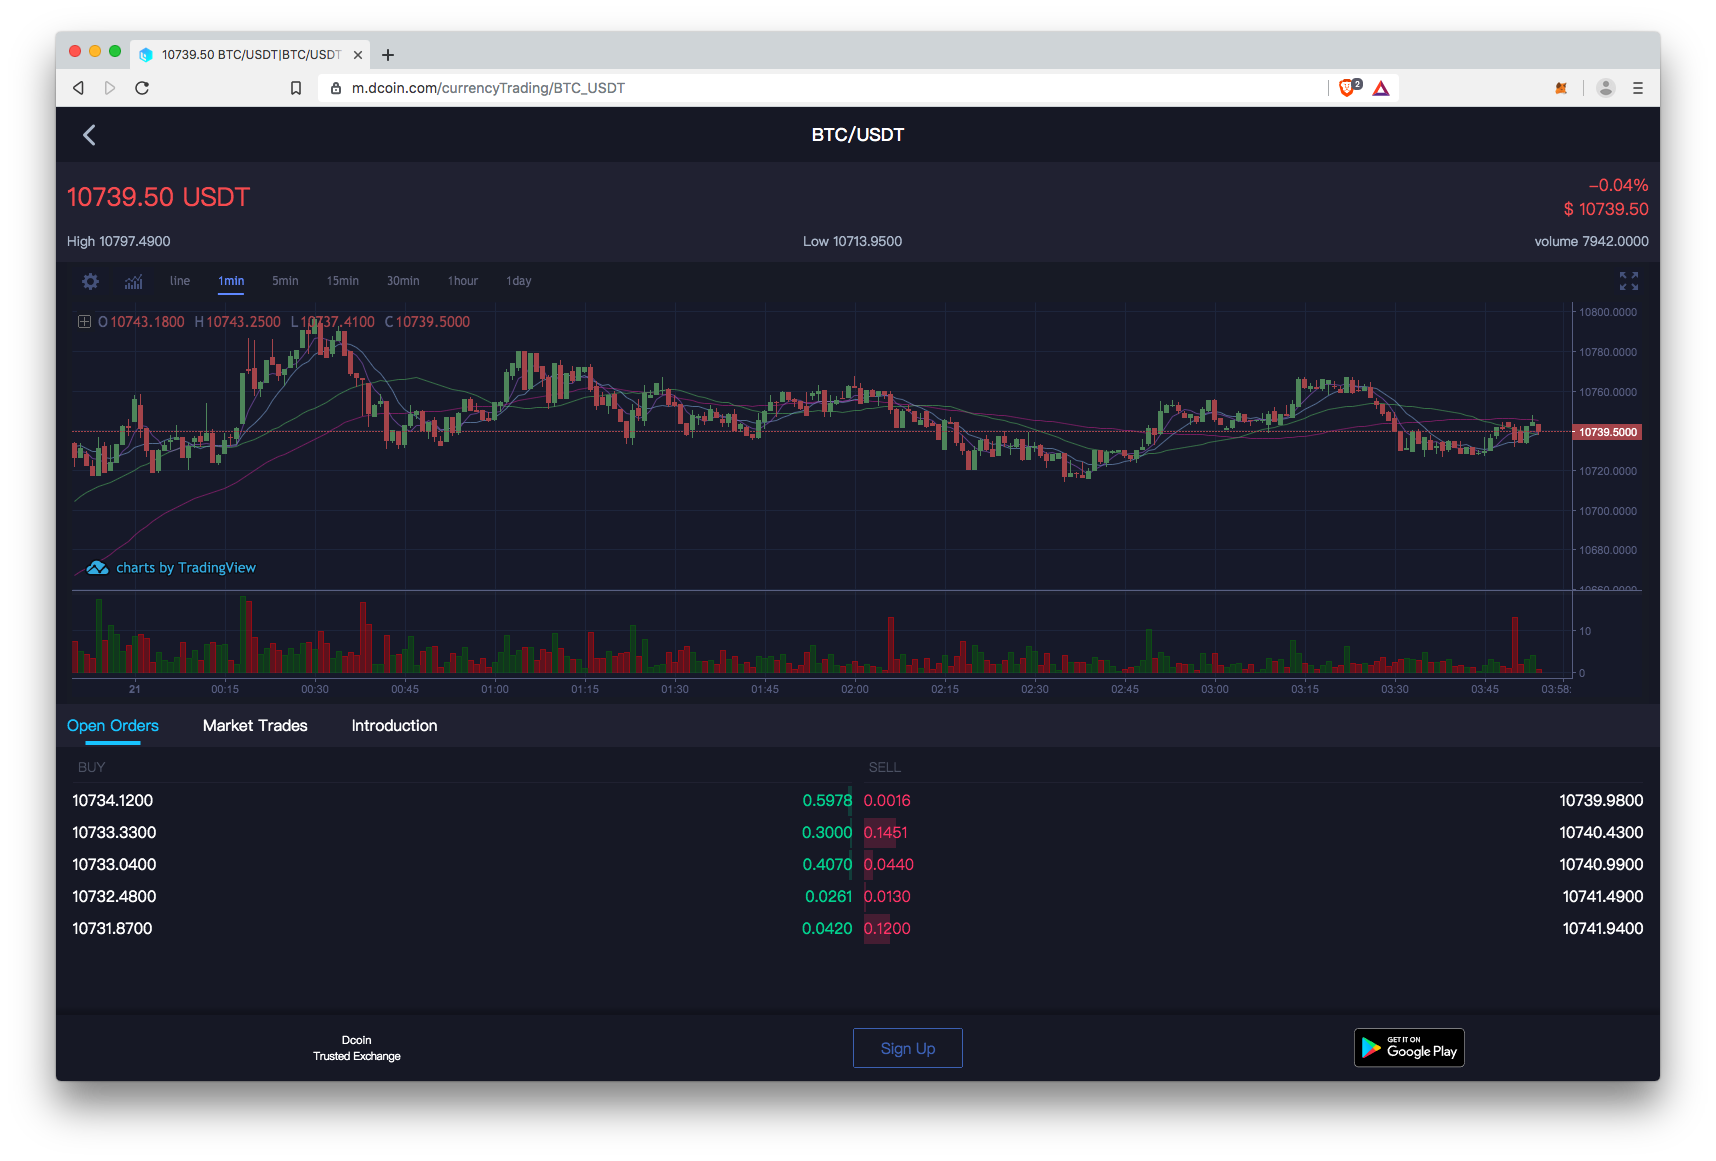Image resolution: width=1716 pixels, height=1161 pixels.
Task: Click the 10739.50 USDT price heading
Action: [x=158, y=197]
